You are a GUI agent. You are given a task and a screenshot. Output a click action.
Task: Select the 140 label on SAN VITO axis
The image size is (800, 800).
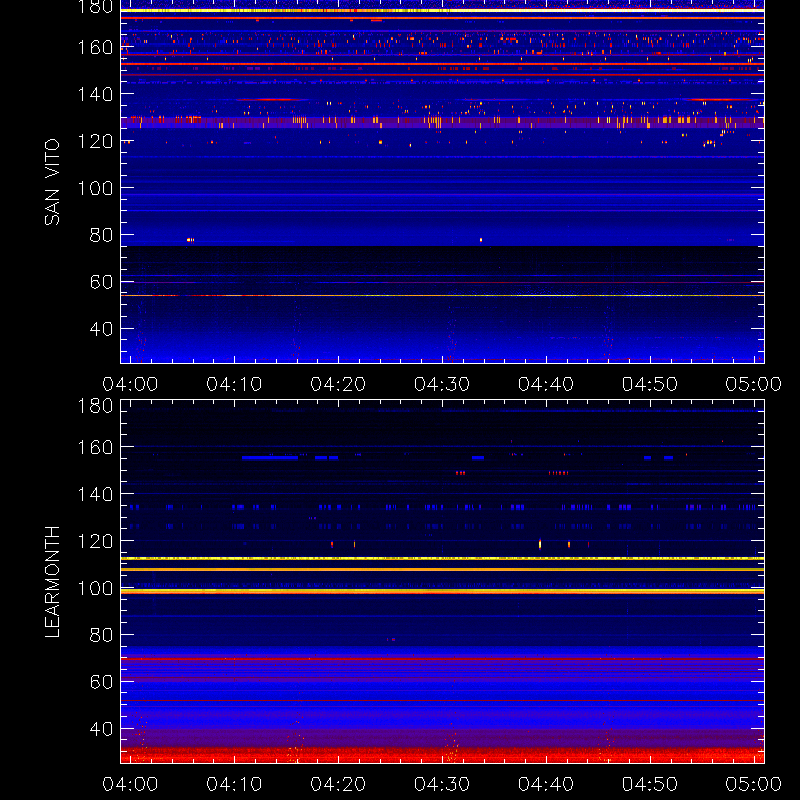click(x=95, y=94)
